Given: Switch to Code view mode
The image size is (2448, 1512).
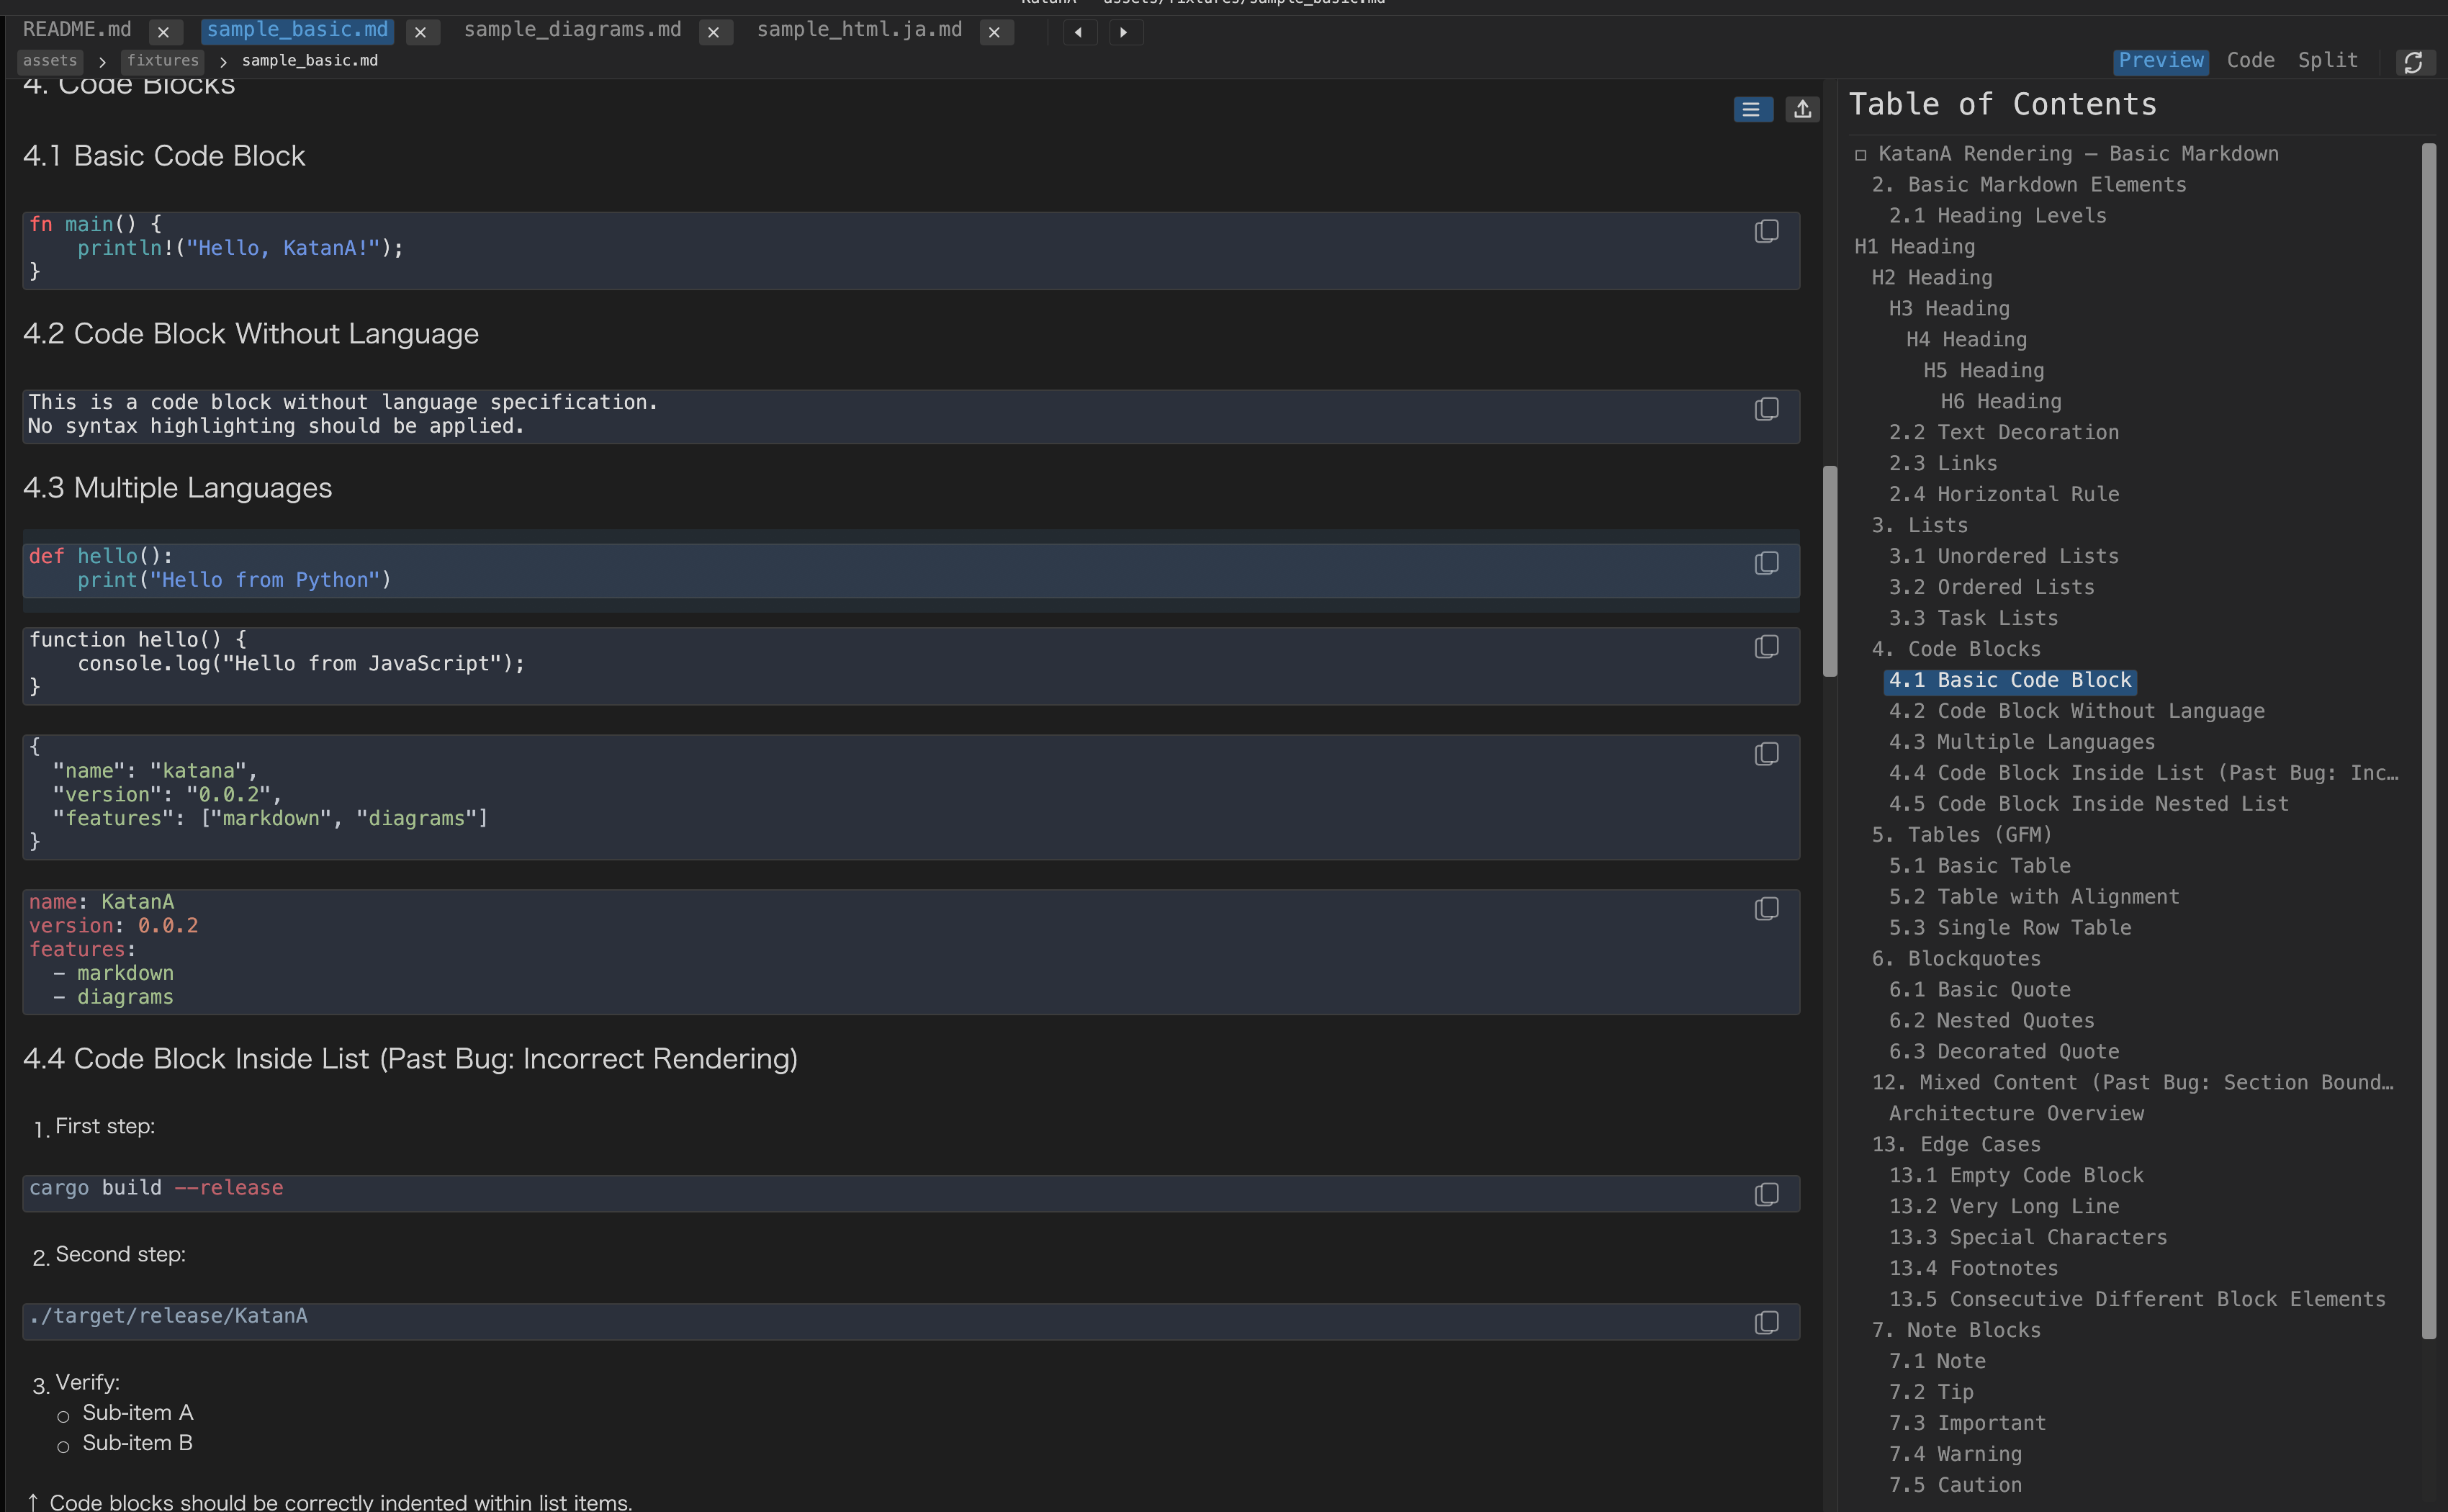Looking at the screenshot, I should pos(2250,60).
